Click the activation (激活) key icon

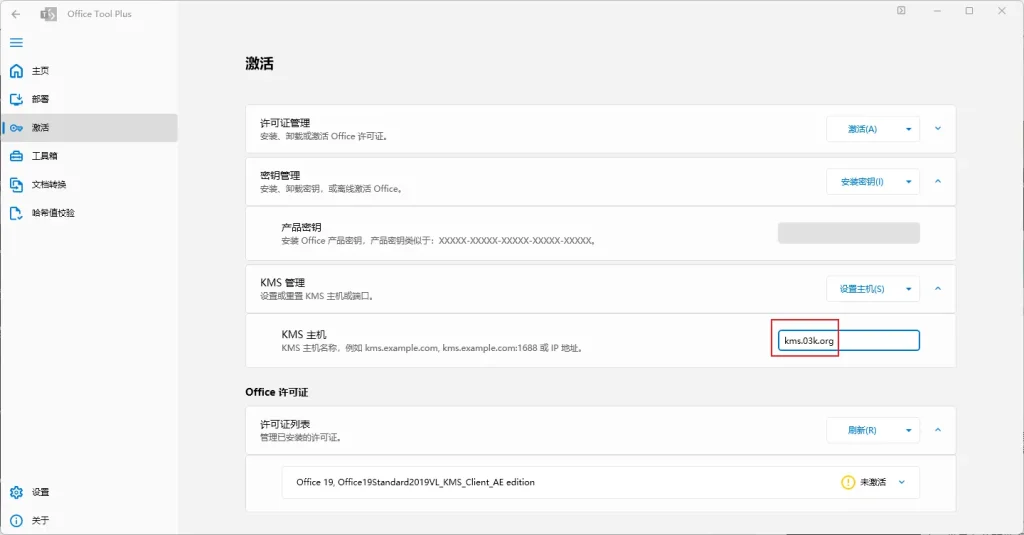point(16,127)
